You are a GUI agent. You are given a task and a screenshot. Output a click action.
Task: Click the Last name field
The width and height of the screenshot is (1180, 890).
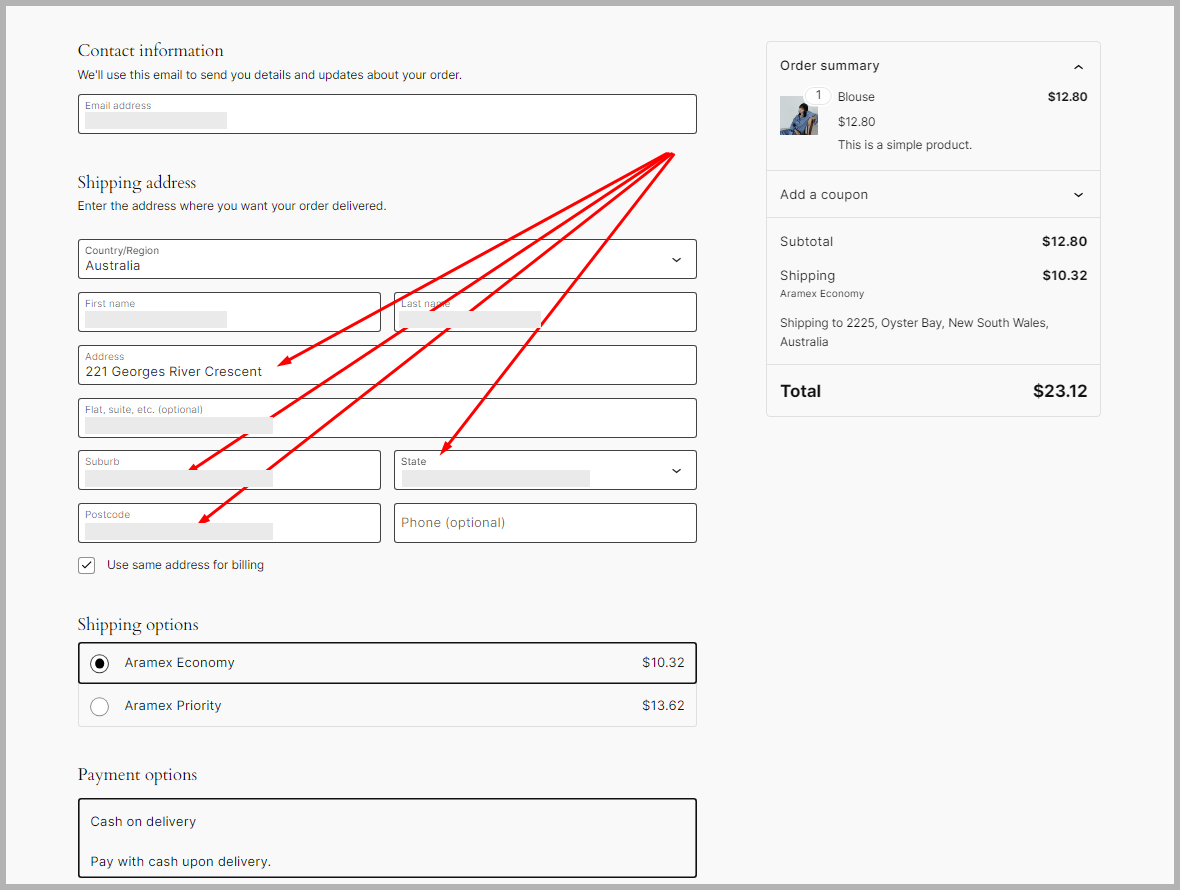pos(545,313)
